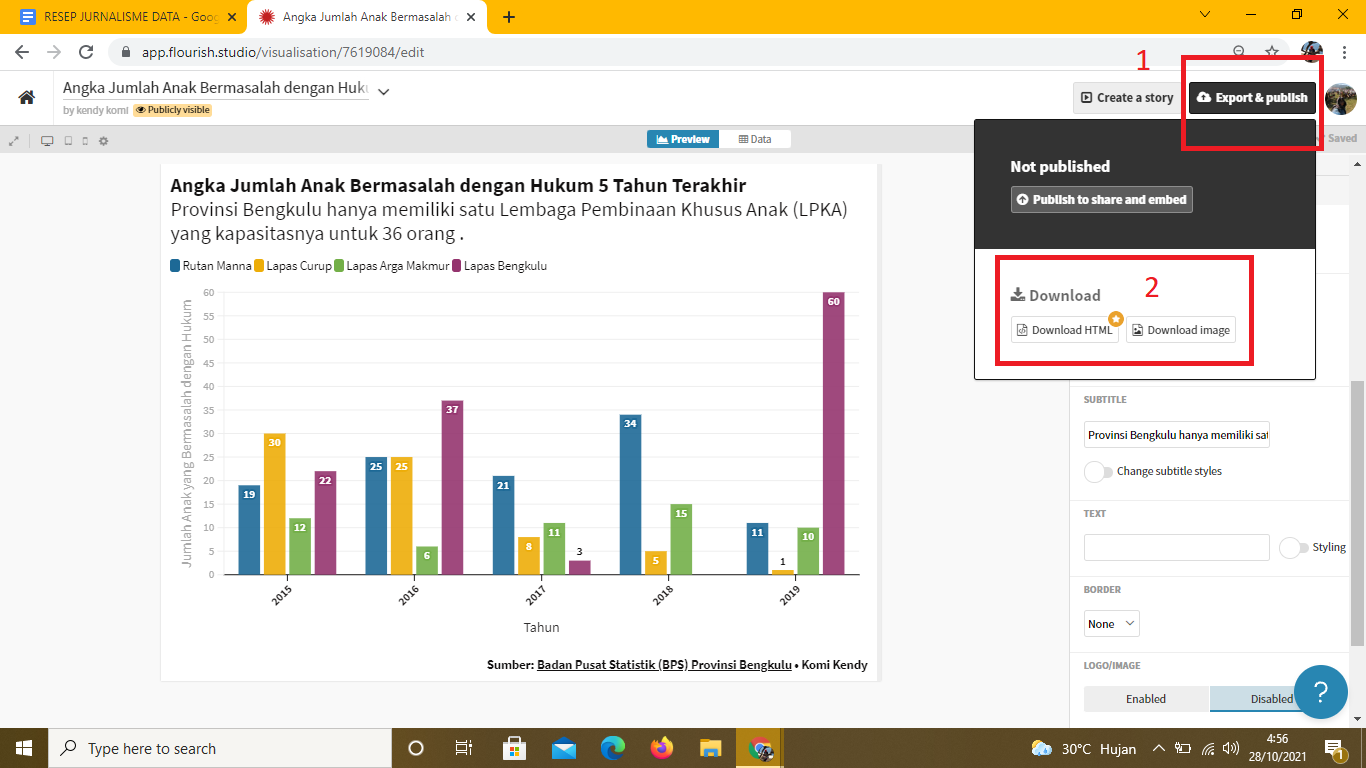Open the Border dropdown showing None

tap(1112, 624)
